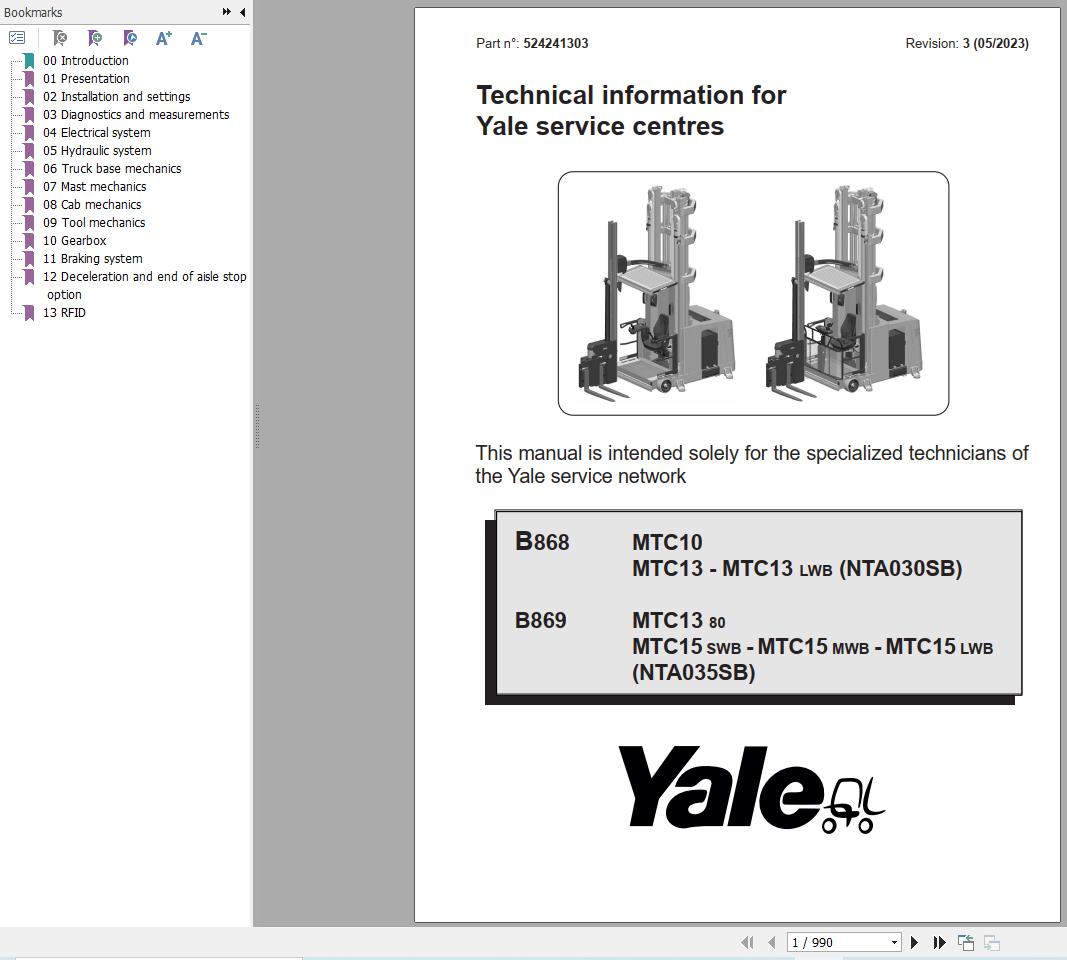This screenshot has width=1067, height=960.
Task: Open the 00 Introduction bookmark
Action: tap(86, 60)
